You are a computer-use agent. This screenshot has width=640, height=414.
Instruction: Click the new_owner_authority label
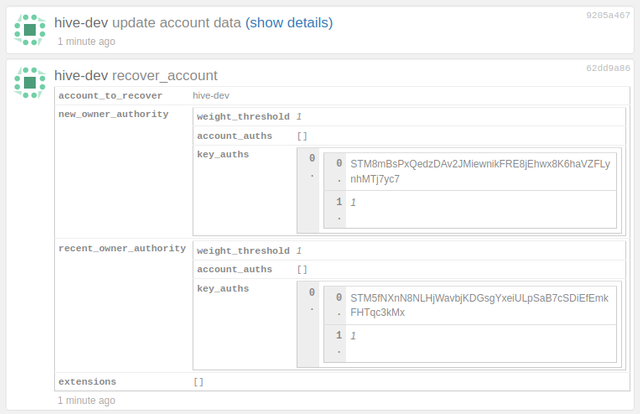(x=113, y=114)
